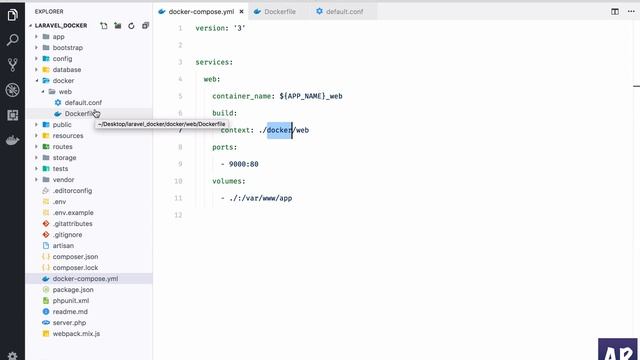Expand the tests folder

click(x=60, y=169)
